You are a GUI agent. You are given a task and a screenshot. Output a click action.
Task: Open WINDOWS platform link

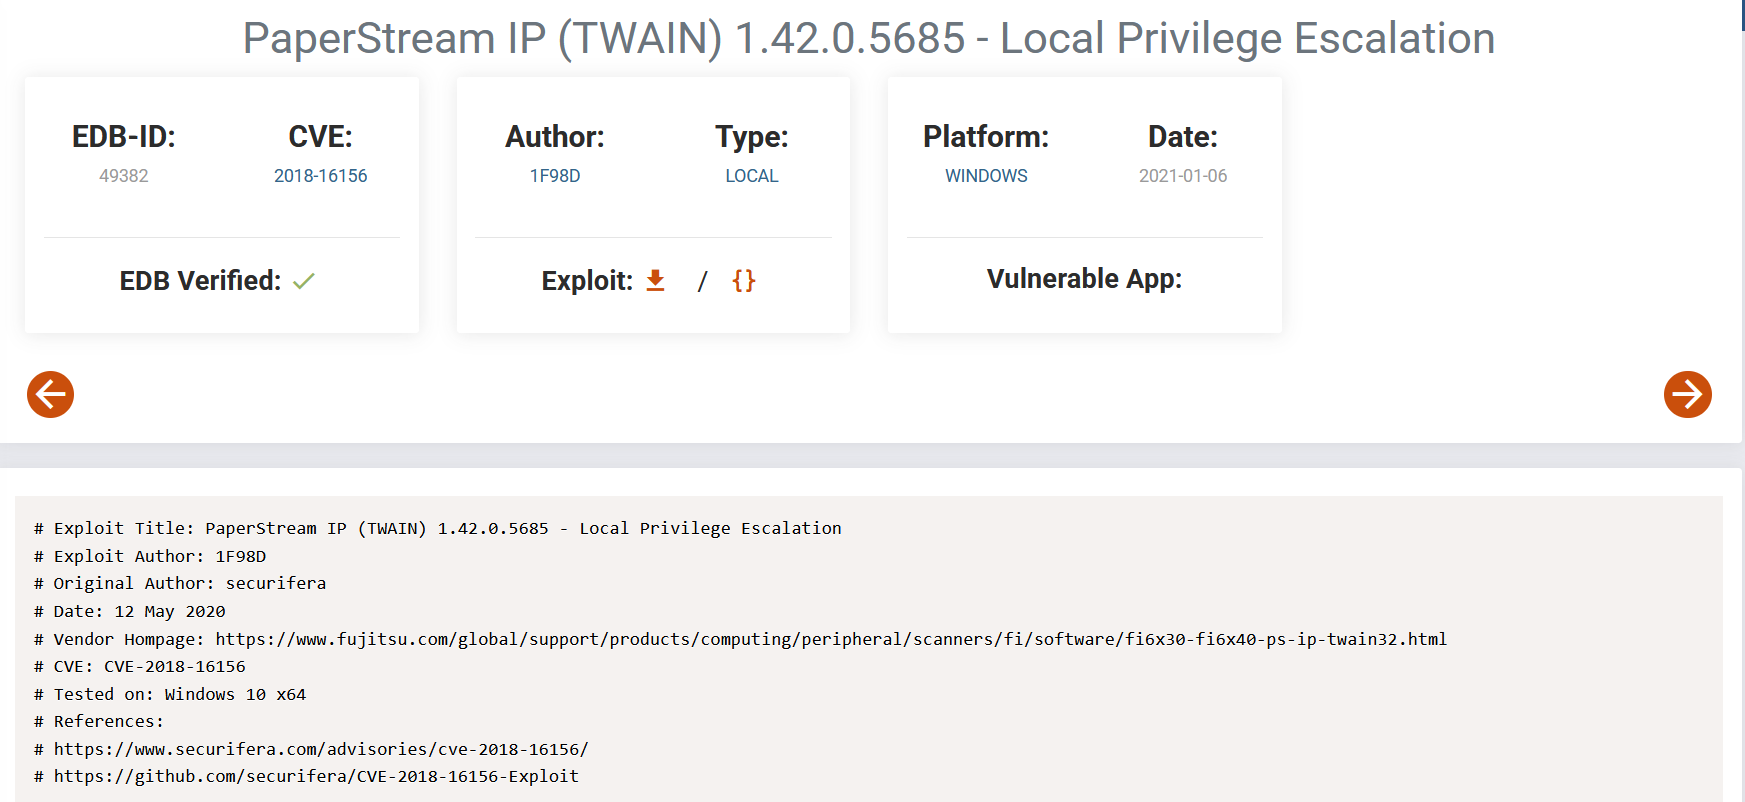point(986,176)
